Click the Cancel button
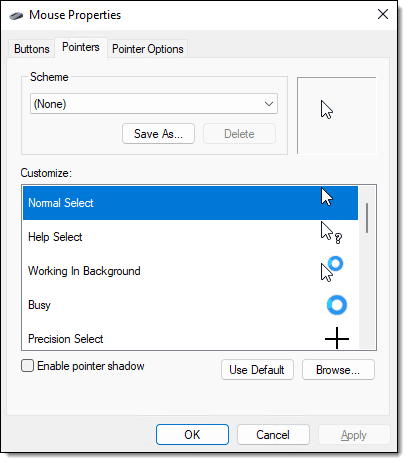The width and height of the screenshot is (408, 463). pyautogui.click(x=273, y=434)
